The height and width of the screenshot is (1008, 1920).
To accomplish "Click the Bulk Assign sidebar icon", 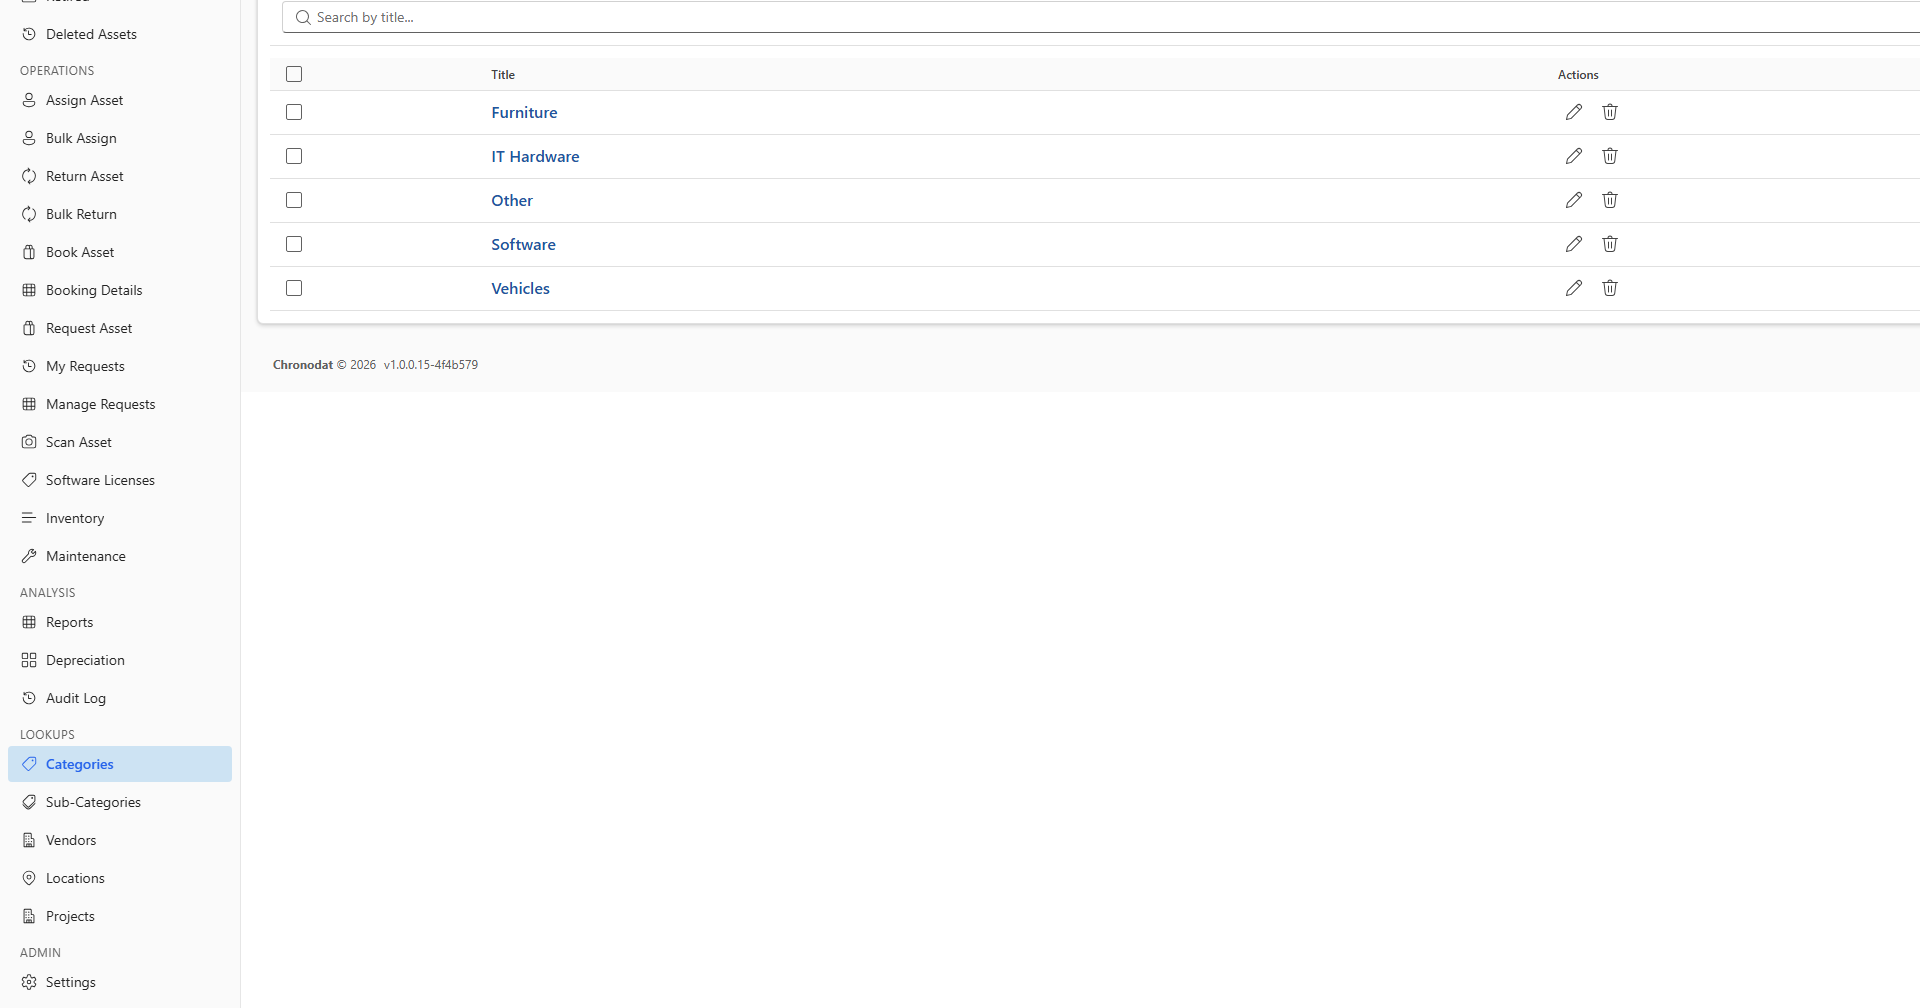I will (x=29, y=138).
